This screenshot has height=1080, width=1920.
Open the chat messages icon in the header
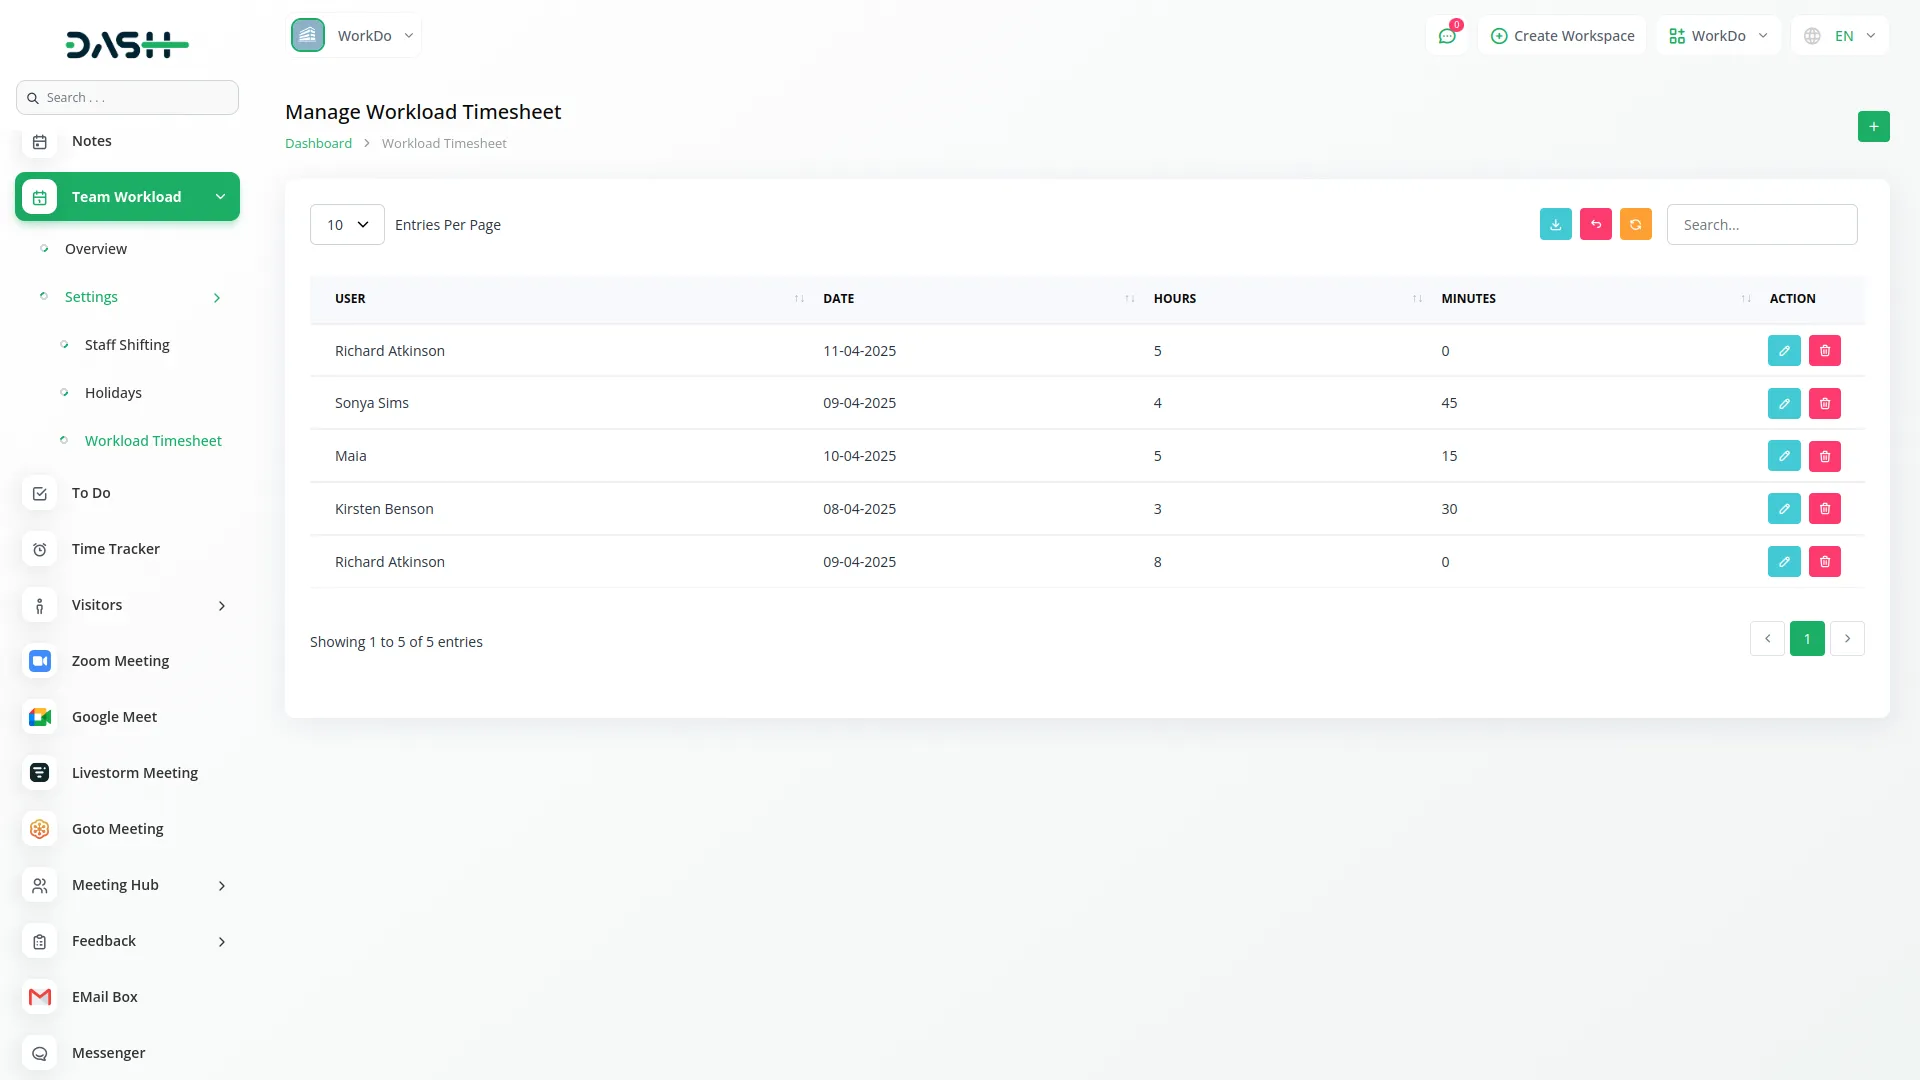click(1447, 35)
